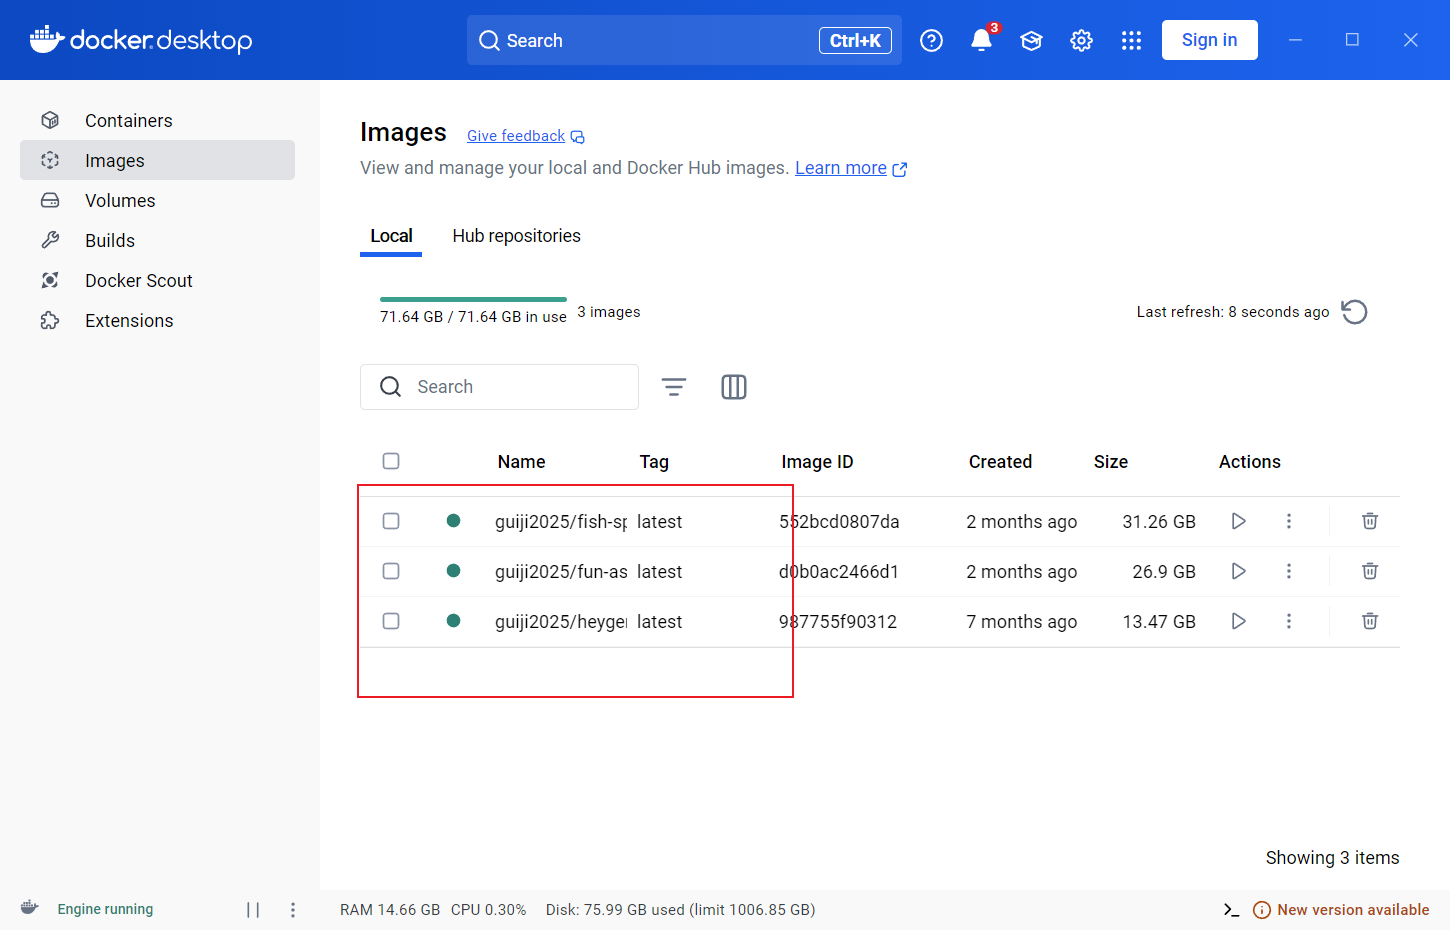Open more actions for 13.47 GB image
Screen dimensions: 1450x930
tap(1289, 621)
